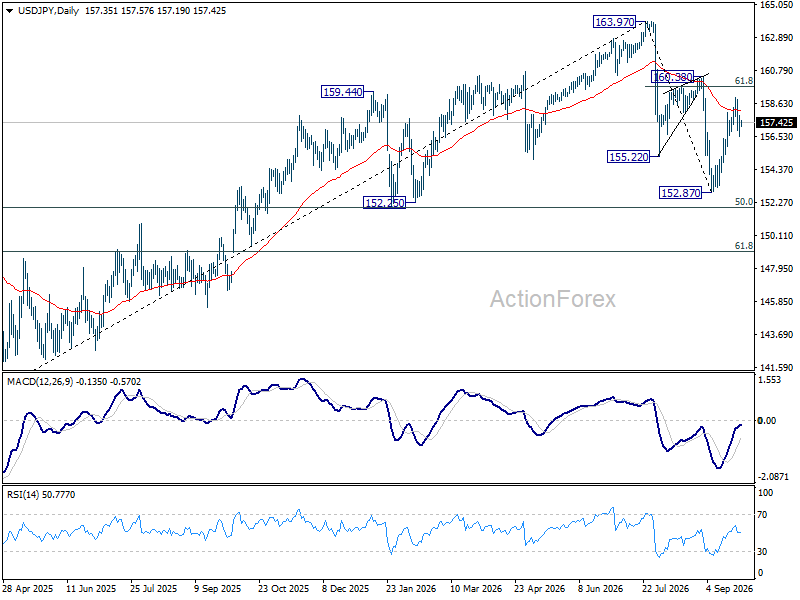Select the USDJPY,Daily symbol title

pyautogui.click(x=48, y=11)
